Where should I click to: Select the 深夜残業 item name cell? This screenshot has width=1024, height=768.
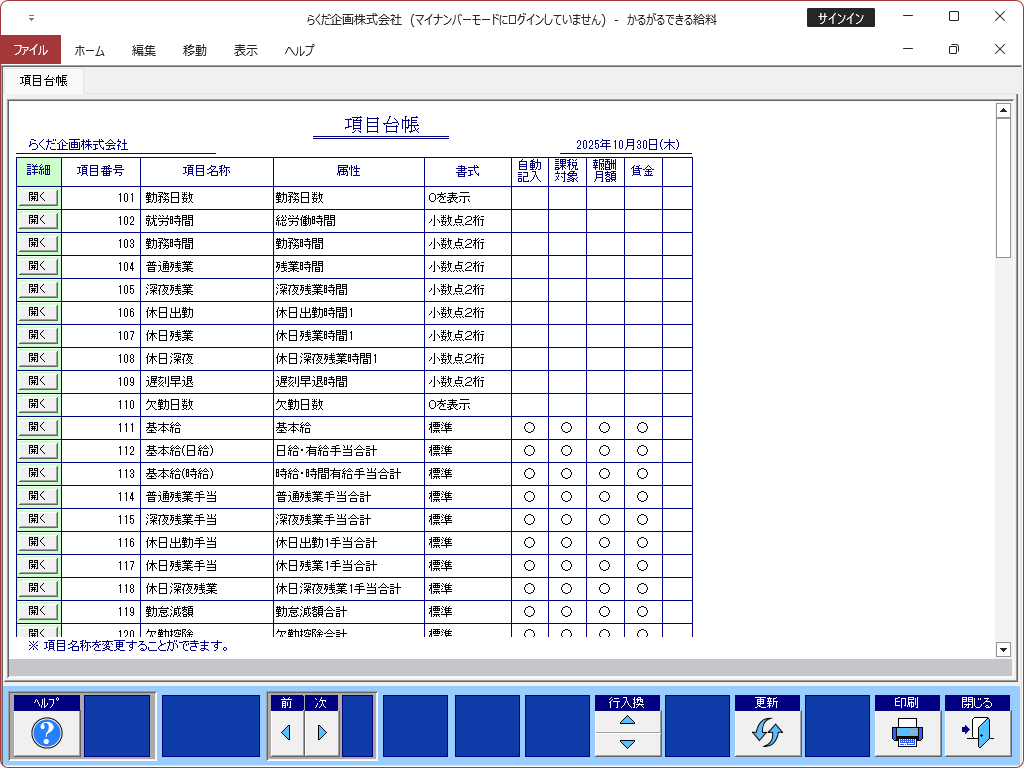pyautogui.click(x=206, y=290)
